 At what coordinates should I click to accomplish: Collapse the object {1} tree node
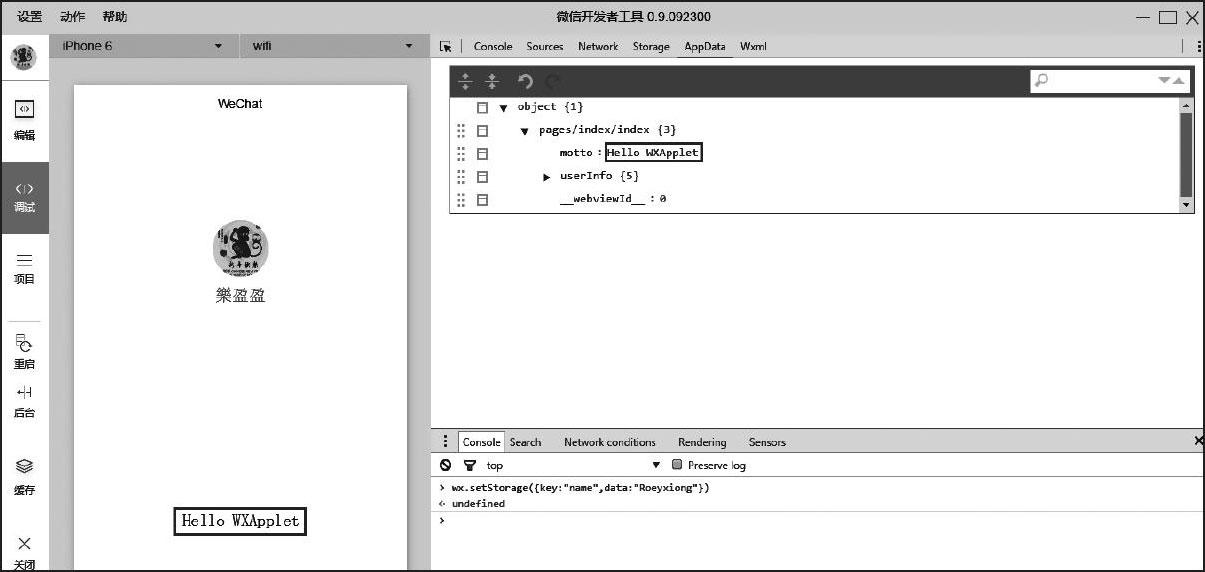pos(503,108)
